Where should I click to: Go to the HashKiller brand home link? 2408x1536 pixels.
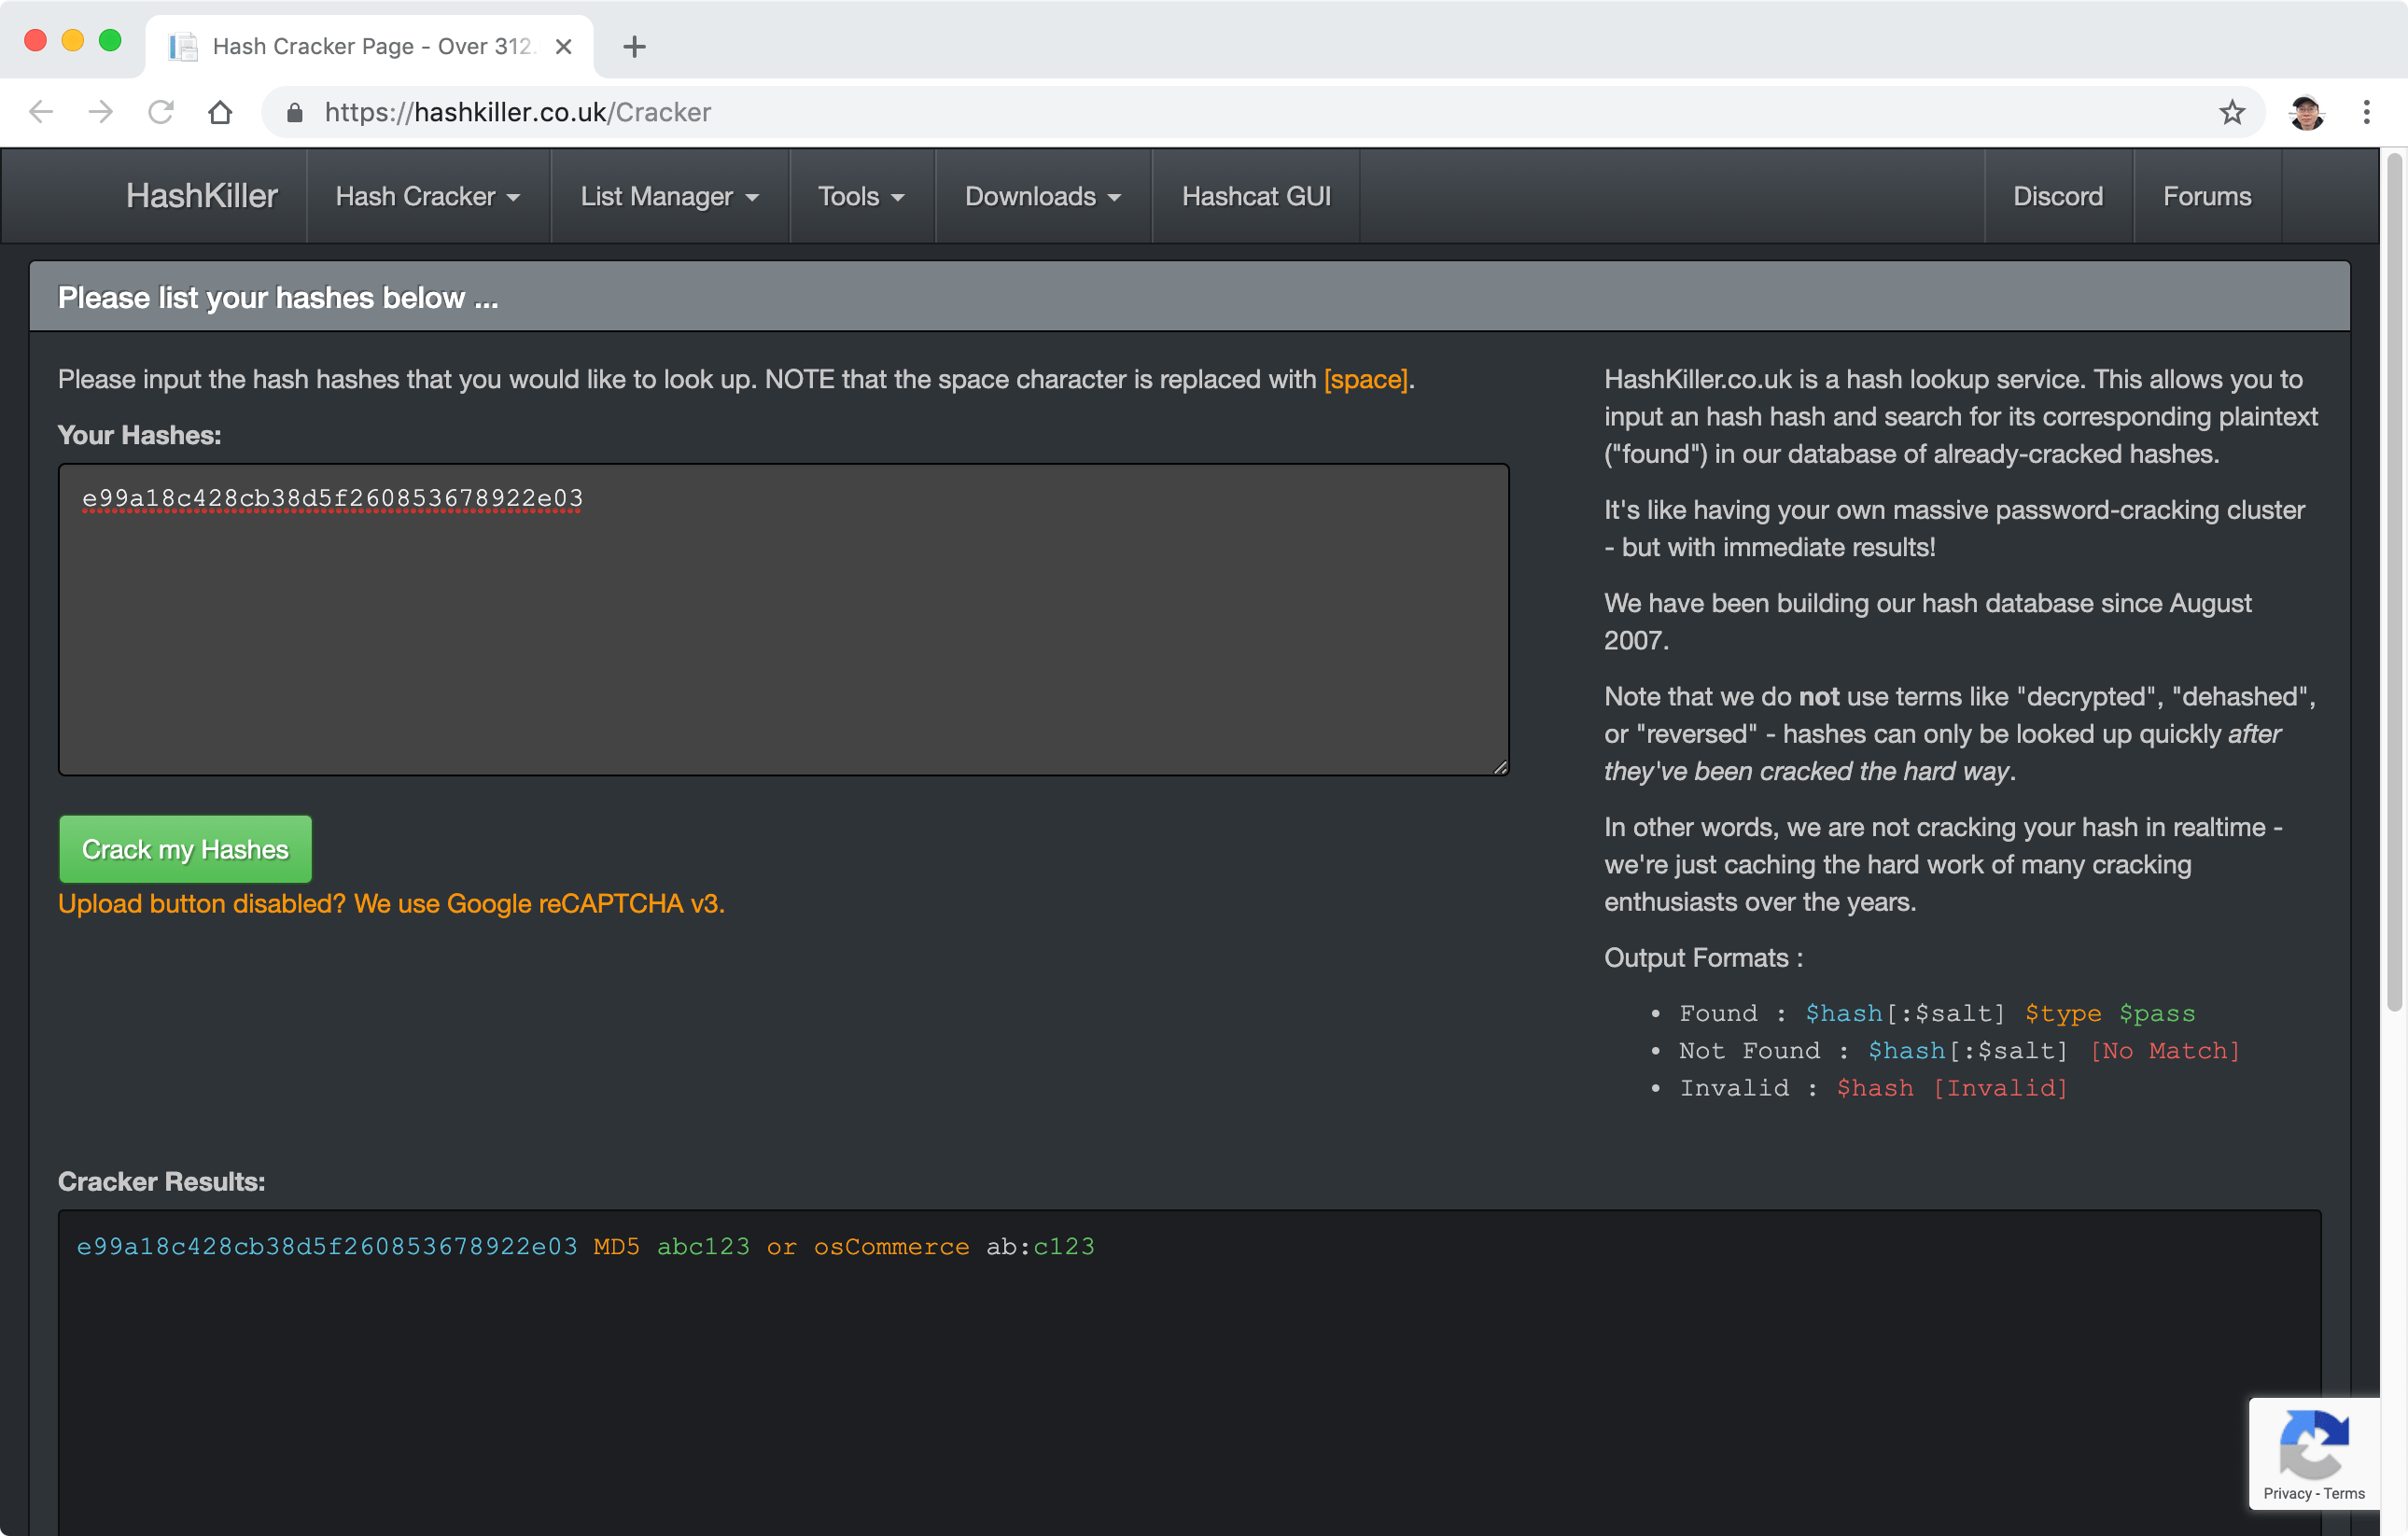point(202,196)
